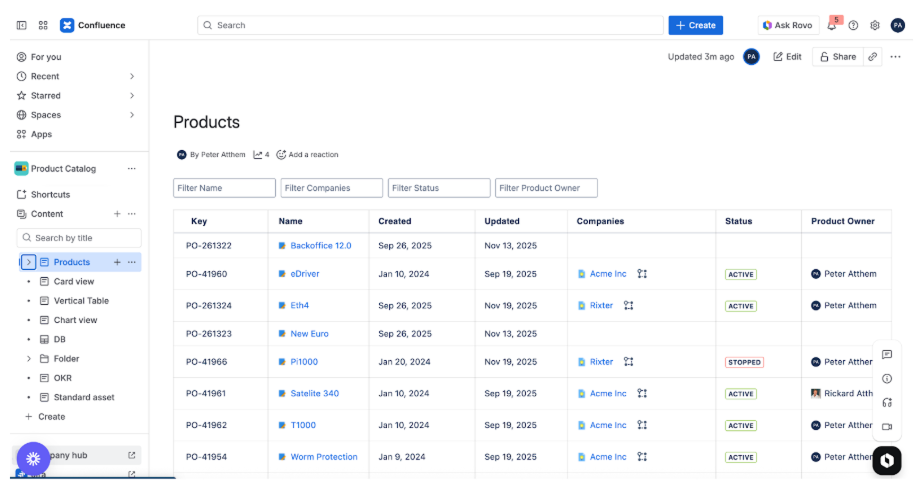Open more options on Products tree item
Image resolution: width=916 pixels, height=495 pixels.
click(x=131, y=262)
